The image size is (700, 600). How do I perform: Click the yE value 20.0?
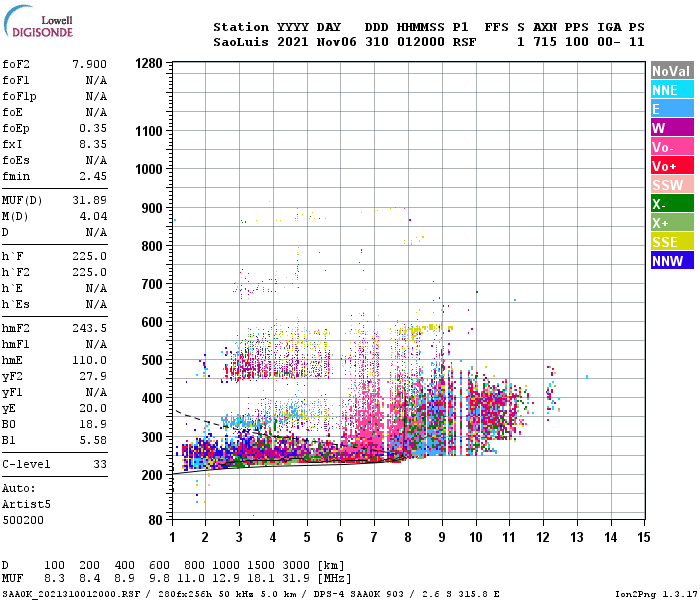pos(93,408)
